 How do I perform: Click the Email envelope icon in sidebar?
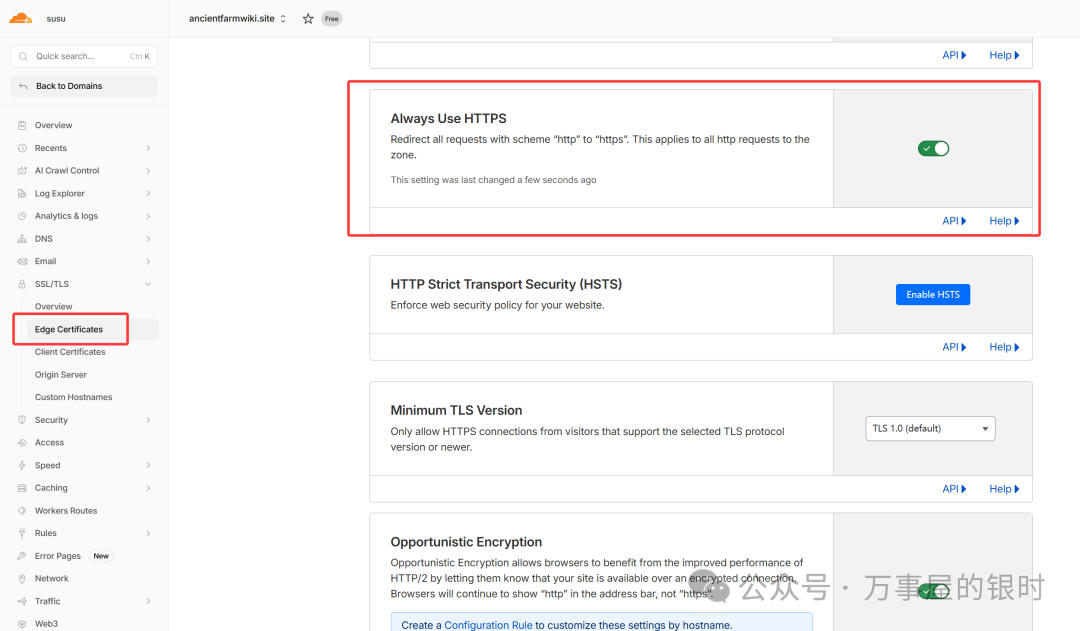coord(22,261)
